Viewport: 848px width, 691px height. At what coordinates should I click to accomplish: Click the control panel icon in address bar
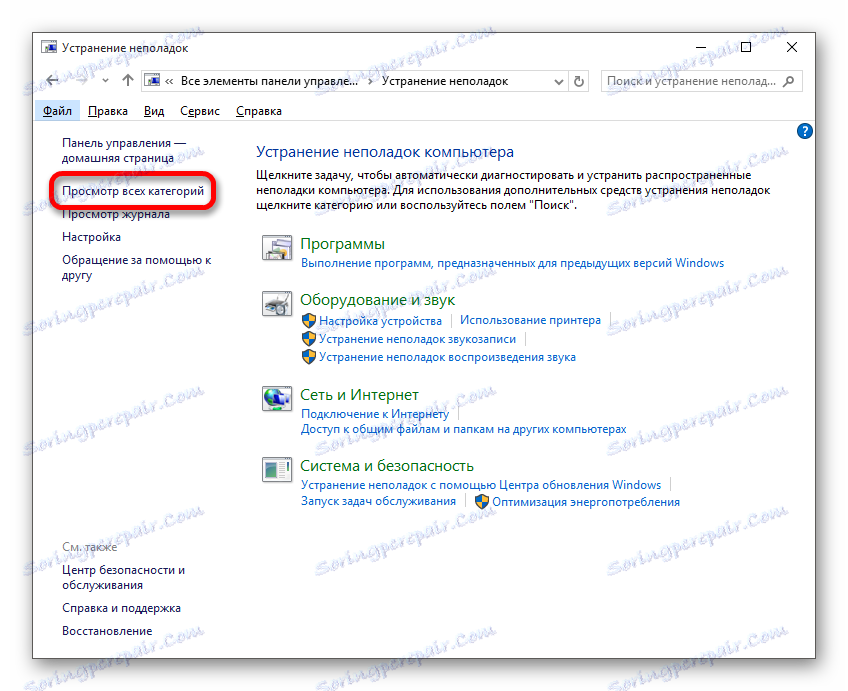(153, 81)
